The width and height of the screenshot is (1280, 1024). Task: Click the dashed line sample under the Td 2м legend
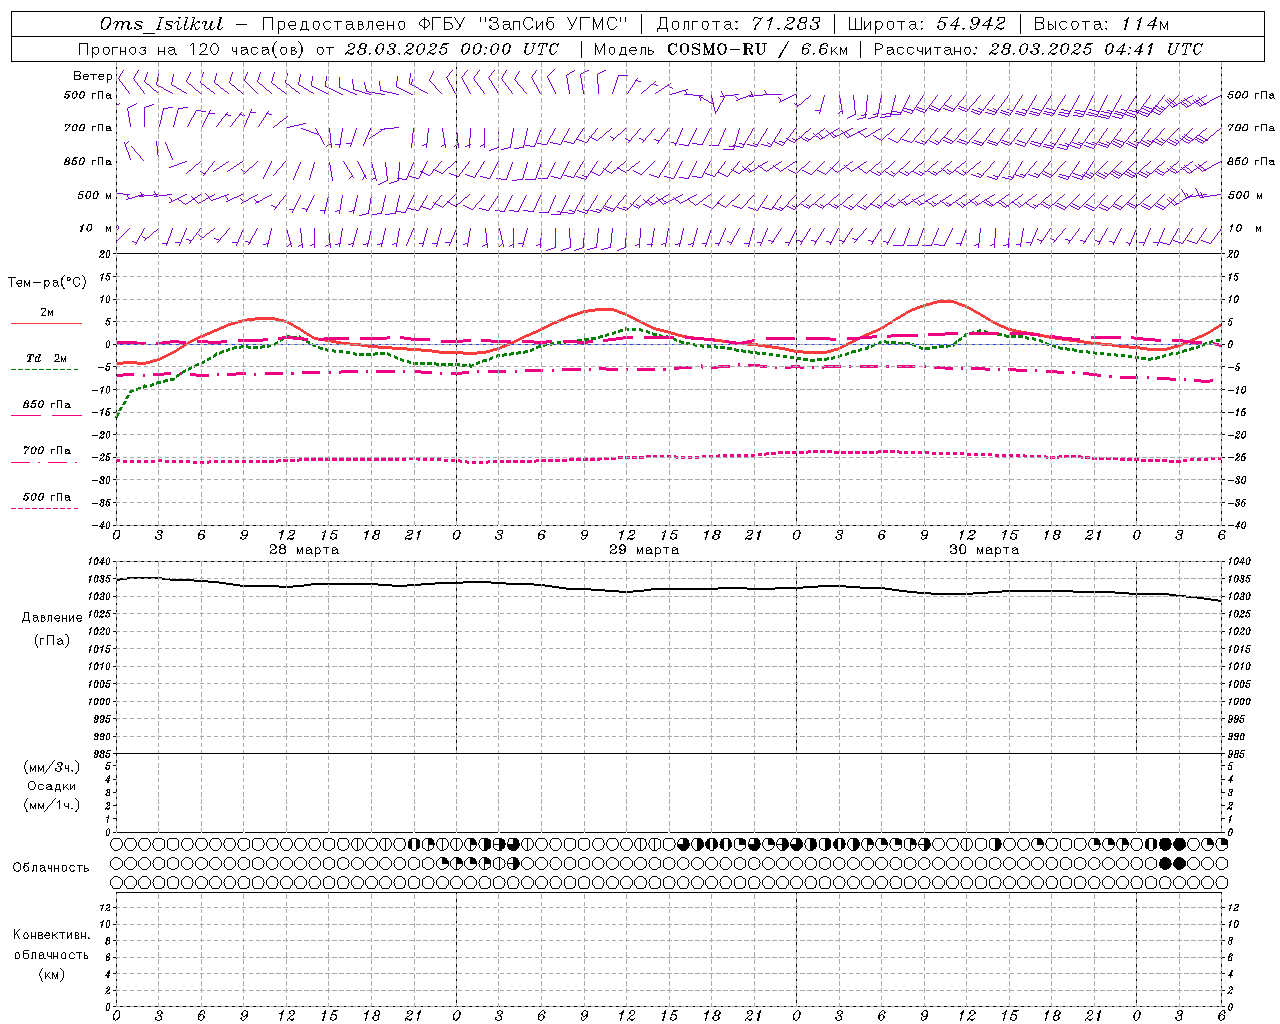(x=44, y=370)
